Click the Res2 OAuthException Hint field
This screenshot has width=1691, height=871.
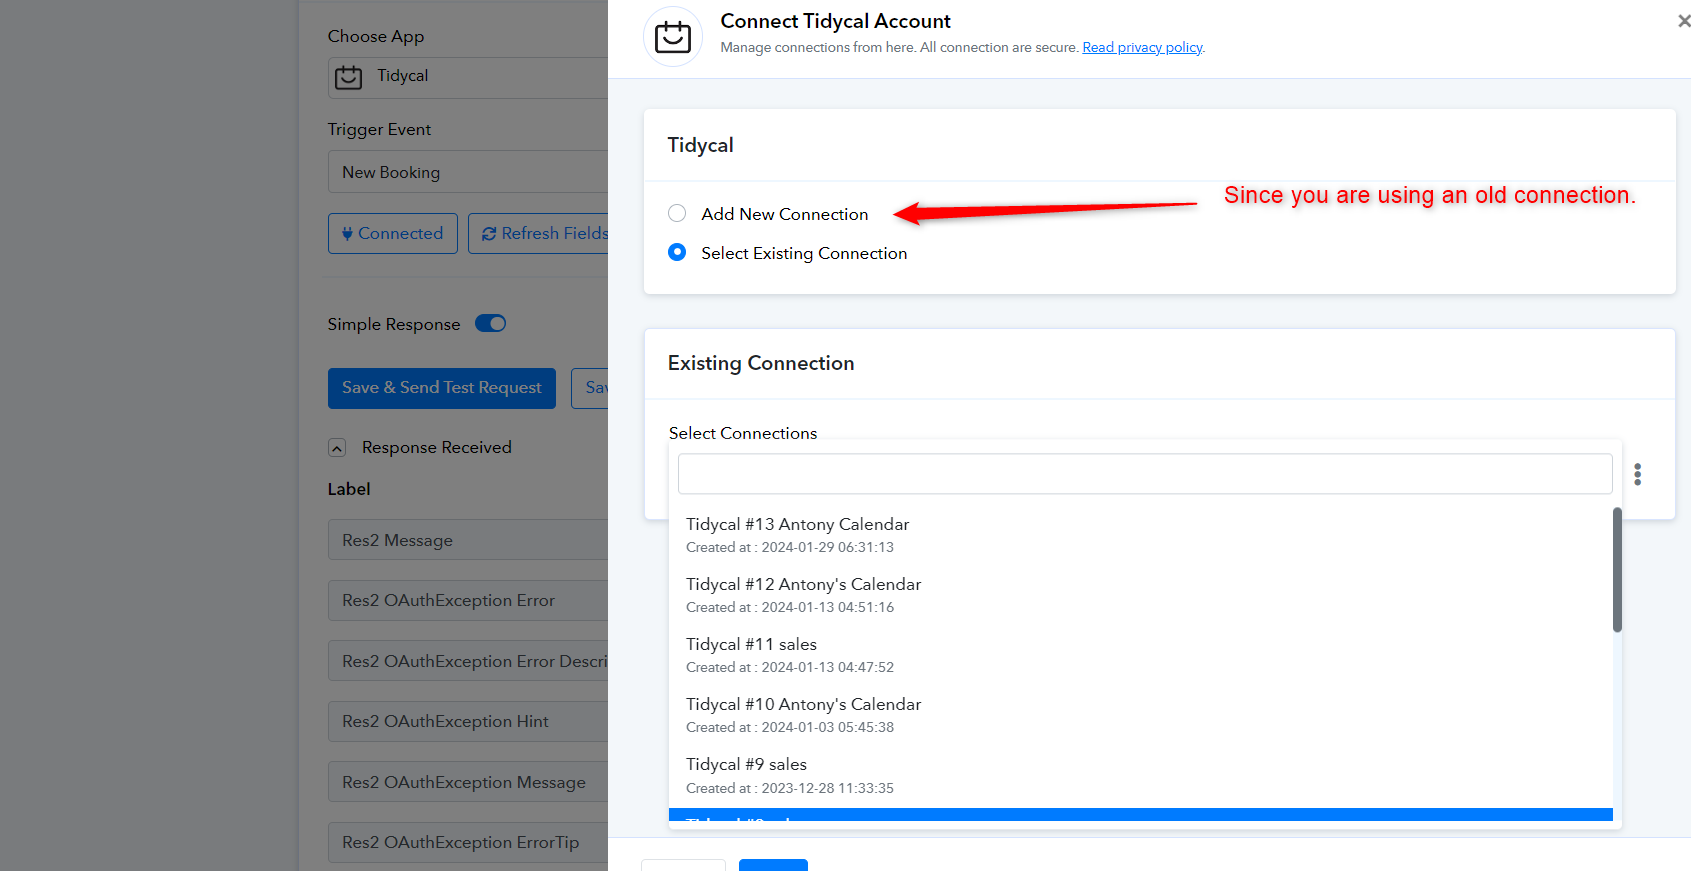(468, 721)
